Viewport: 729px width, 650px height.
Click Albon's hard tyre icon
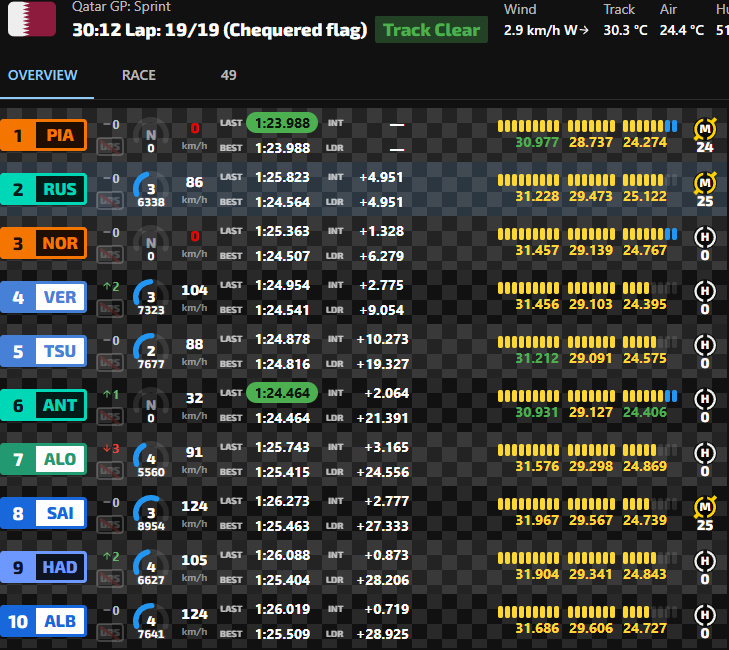[x=705, y=615]
